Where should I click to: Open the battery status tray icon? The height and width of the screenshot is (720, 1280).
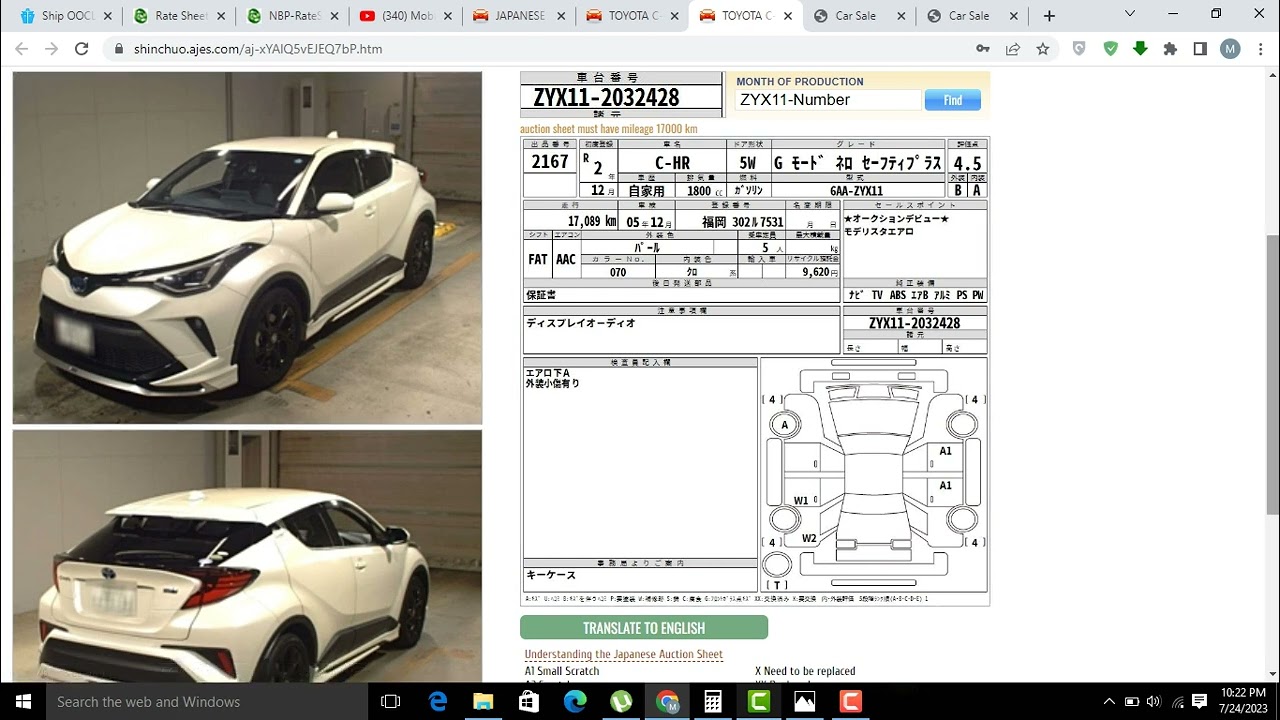[x=1131, y=702]
